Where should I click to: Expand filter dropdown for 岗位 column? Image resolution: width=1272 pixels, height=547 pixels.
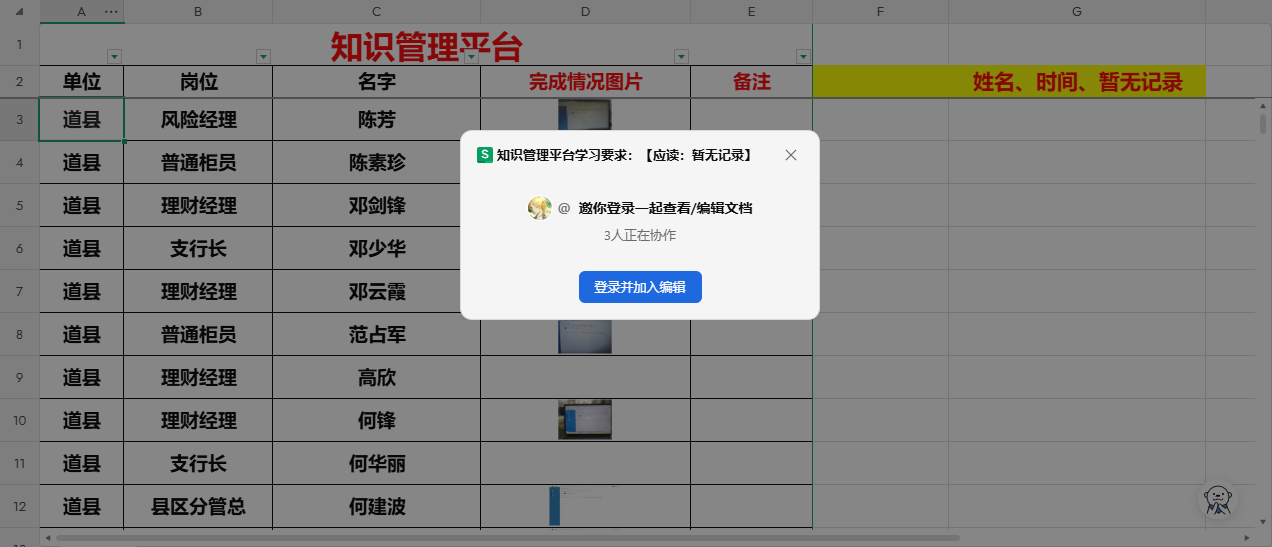[x=263, y=56]
